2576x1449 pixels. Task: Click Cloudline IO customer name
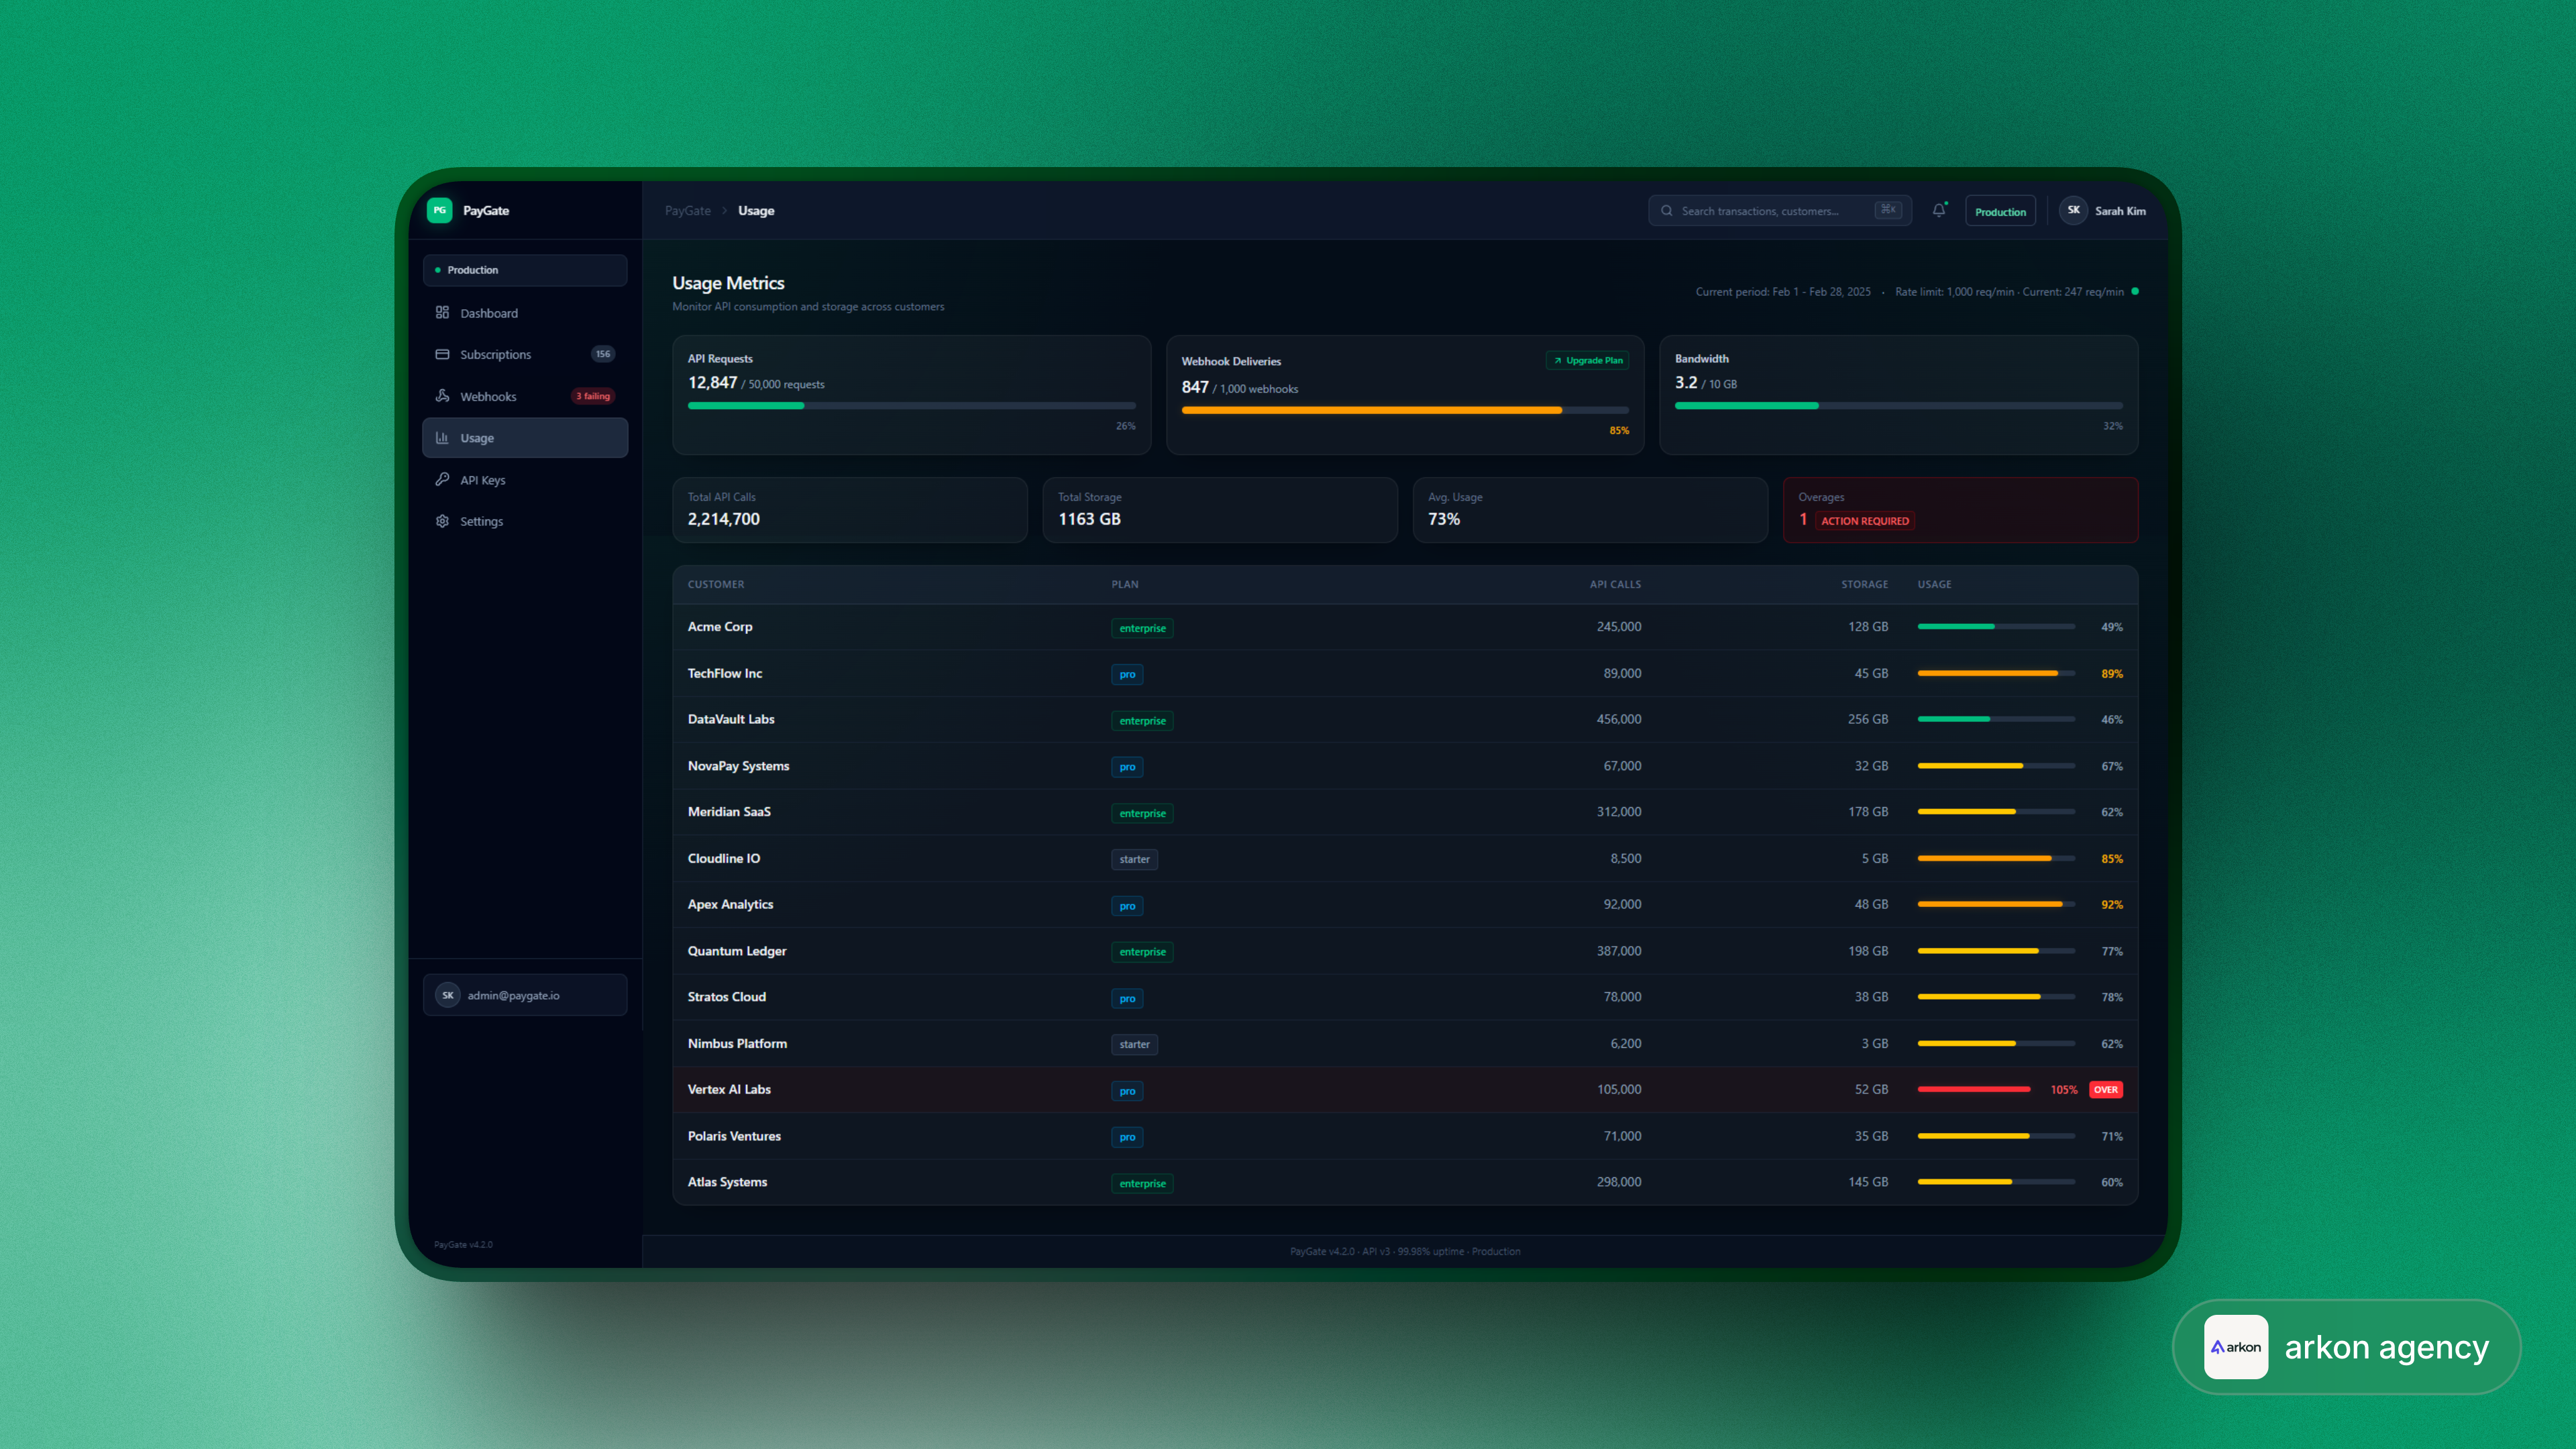point(724,858)
